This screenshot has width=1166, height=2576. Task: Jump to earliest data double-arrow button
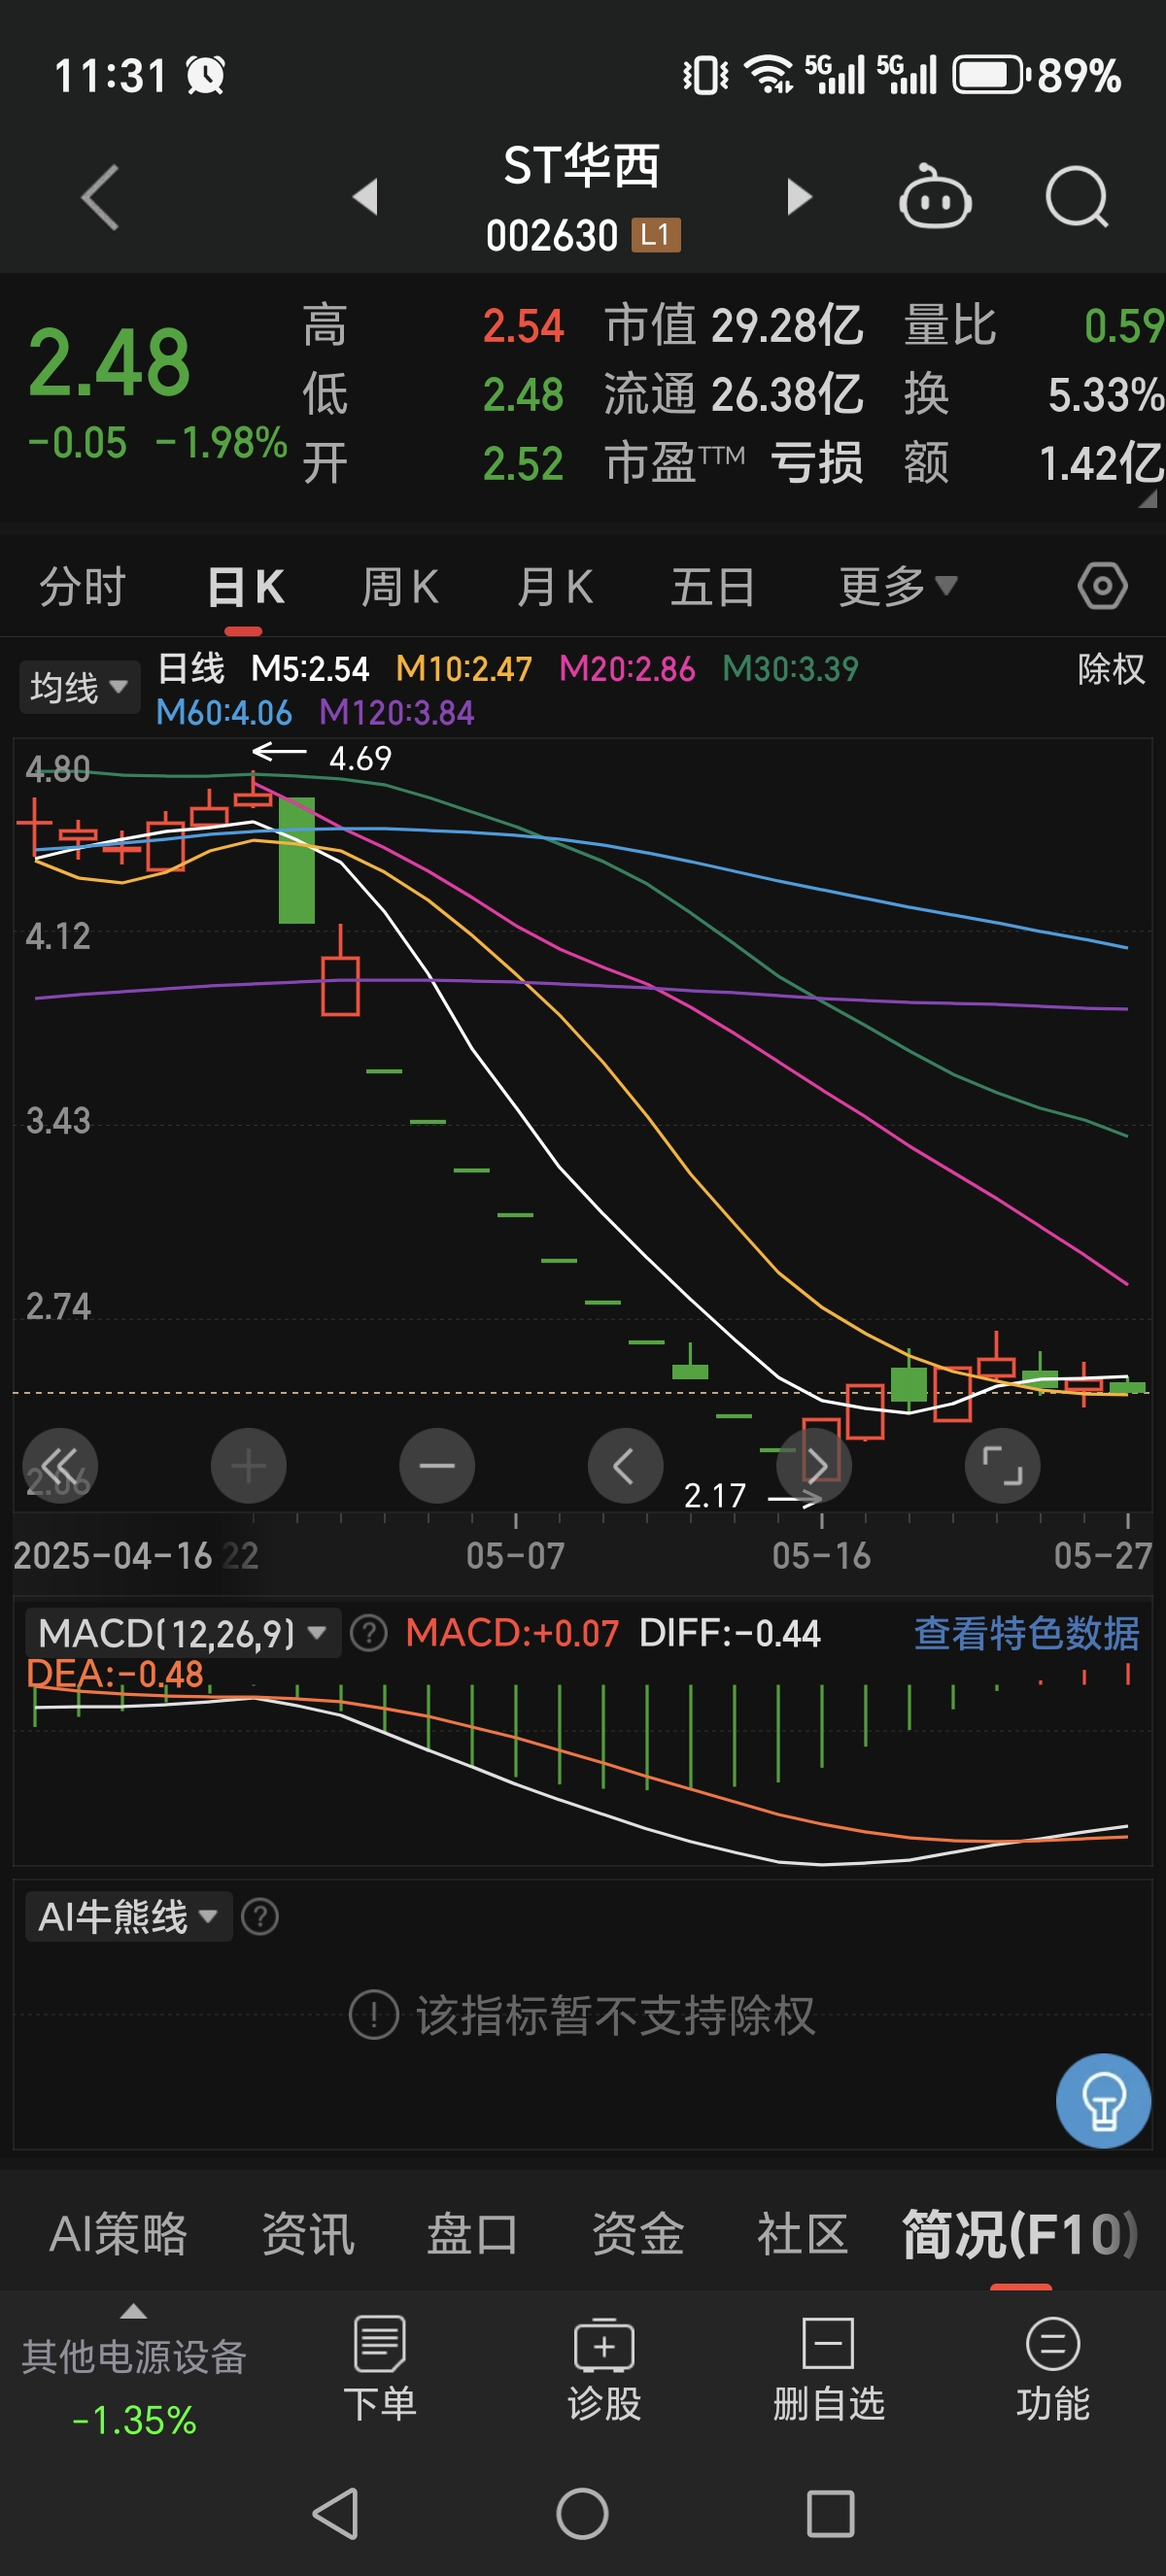click(x=60, y=1466)
